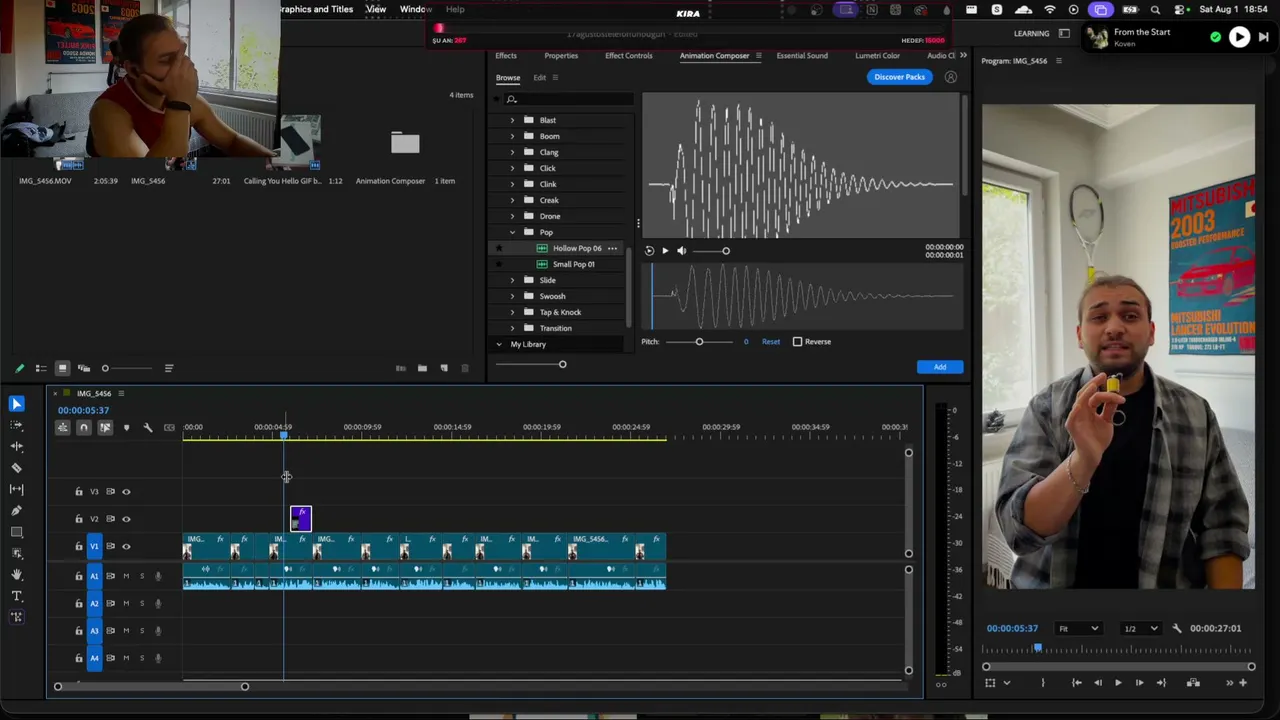This screenshot has width=1280, height=720.
Task: Solo audio track A2
Action: coord(141,603)
